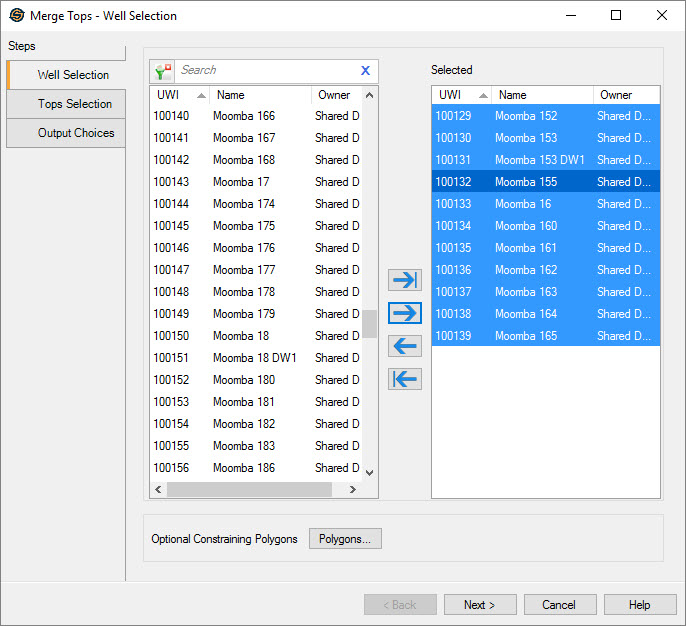Click the Name column header in available list
The width and height of the screenshot is (686, 626).
[x=260, y=95]
